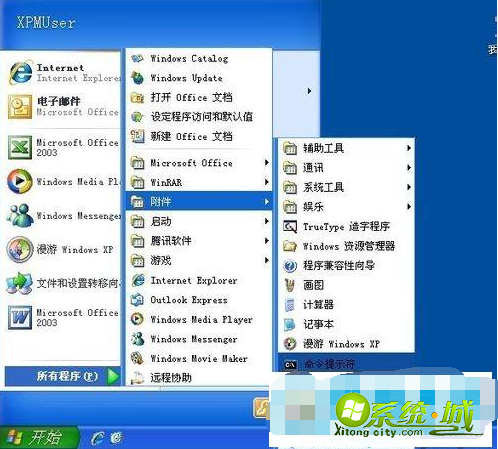Viewport: 498px width, 449px height.
Task: Open the 文件和设置转移向导 icon
Action: pyautogui.click(x=20, y=283)
